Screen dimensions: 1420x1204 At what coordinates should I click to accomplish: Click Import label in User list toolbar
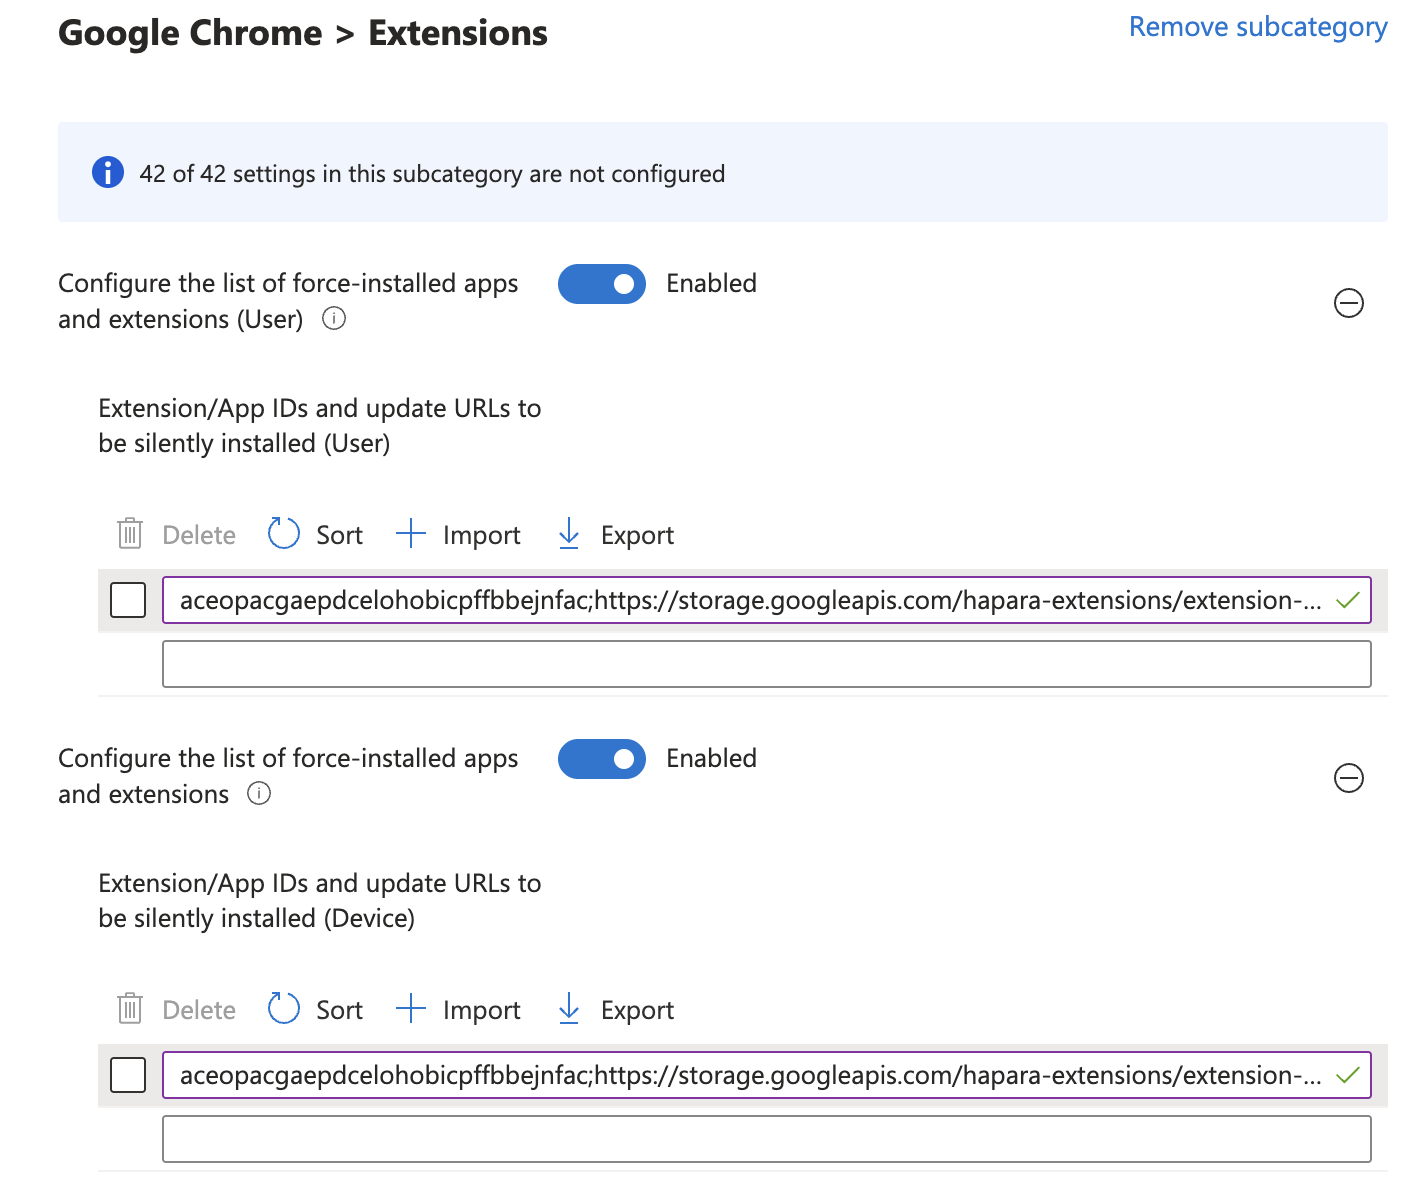point(481,535)
